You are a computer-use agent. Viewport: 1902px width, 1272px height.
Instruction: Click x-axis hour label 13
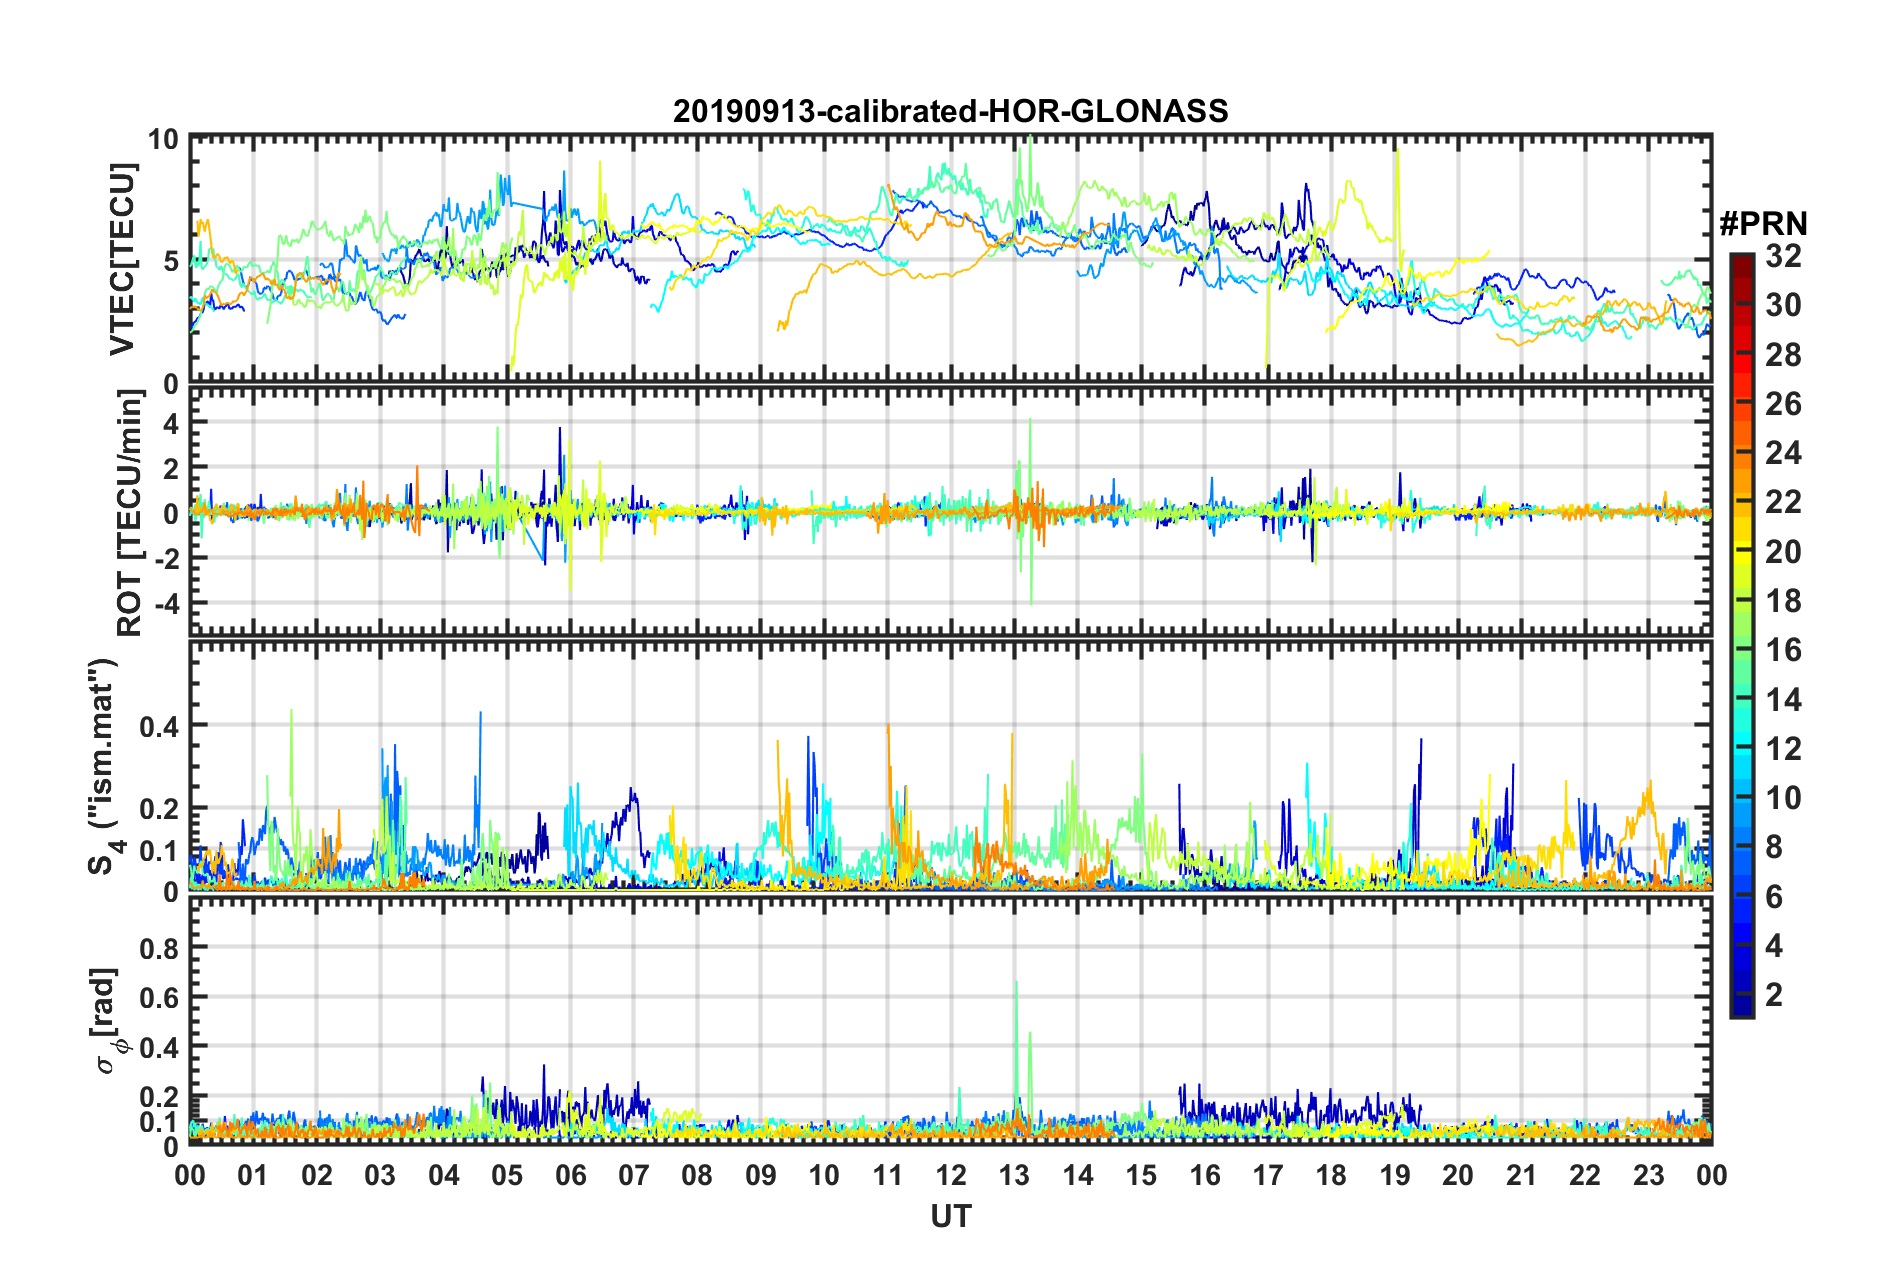point(1014,1175)
